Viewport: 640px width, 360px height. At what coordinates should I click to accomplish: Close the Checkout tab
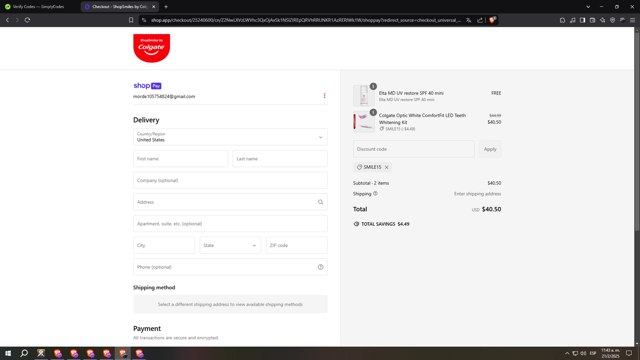pos(153,7)
